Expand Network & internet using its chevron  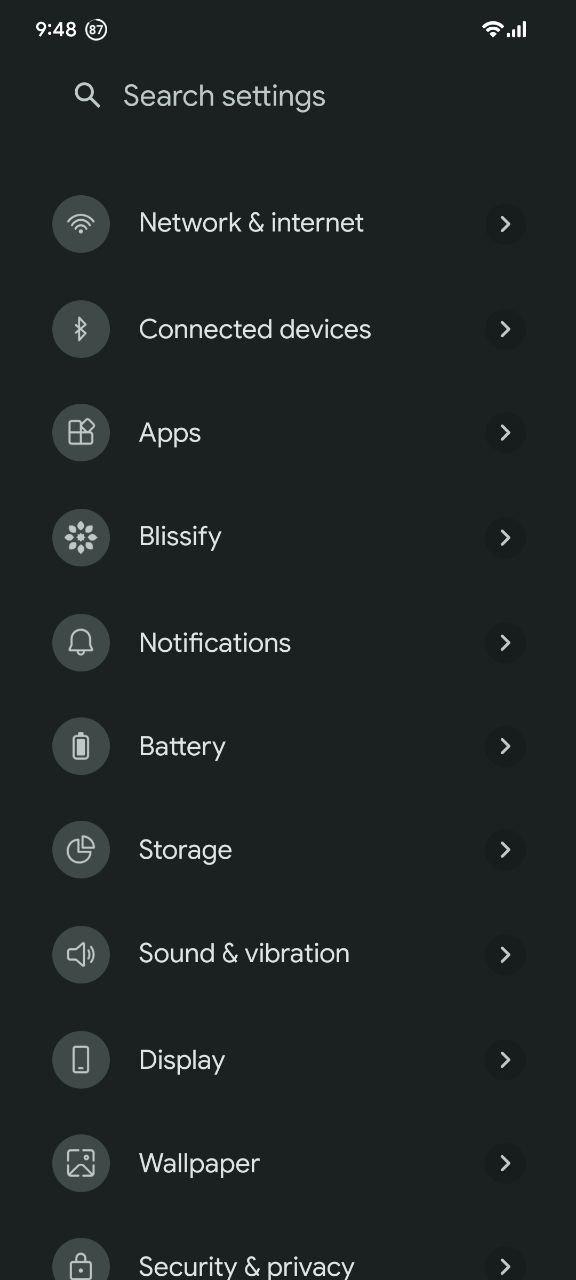coord(505,224)
